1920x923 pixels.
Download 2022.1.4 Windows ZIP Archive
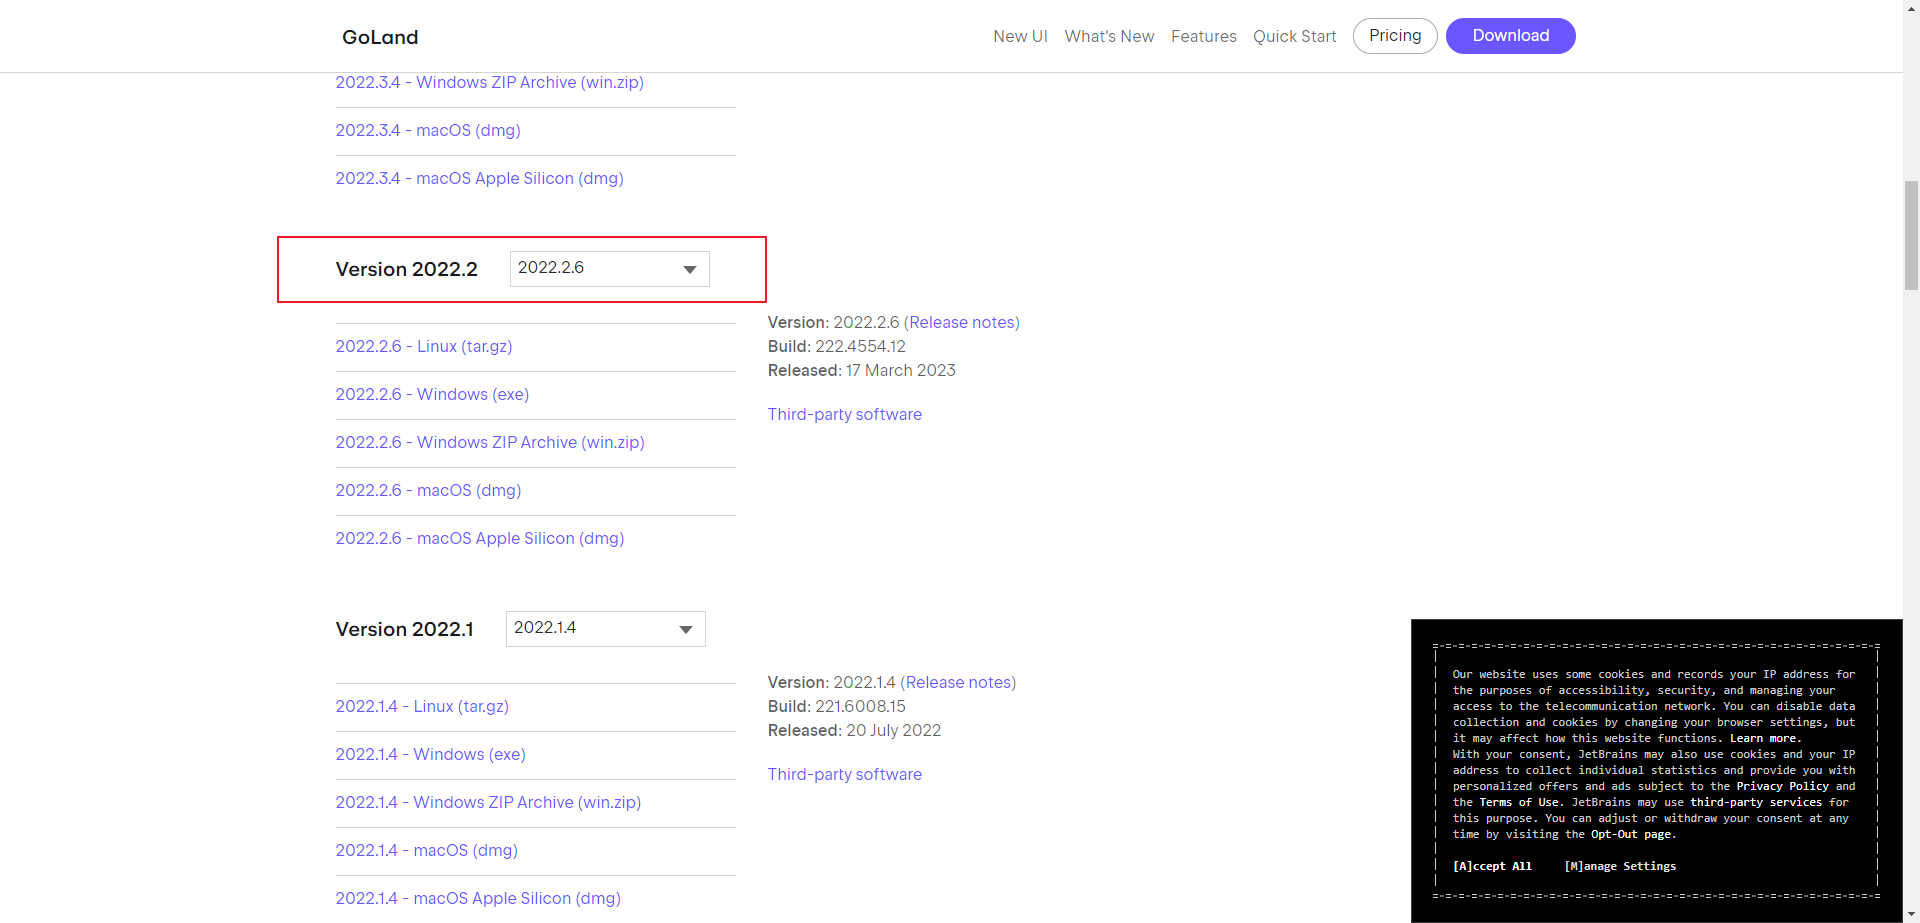click(488, 802)
